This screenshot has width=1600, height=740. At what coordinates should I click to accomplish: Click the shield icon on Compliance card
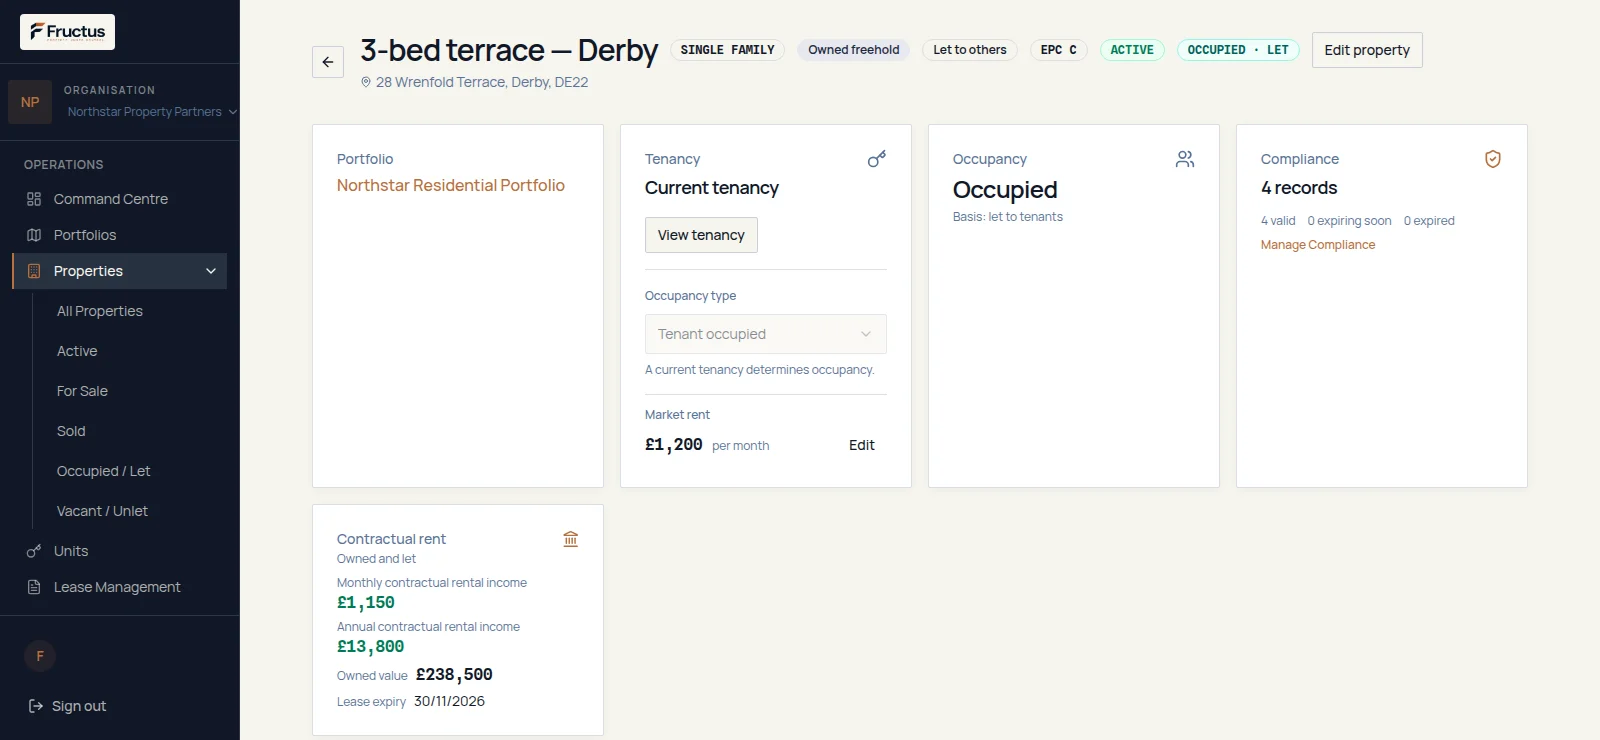click(1493, 159)
